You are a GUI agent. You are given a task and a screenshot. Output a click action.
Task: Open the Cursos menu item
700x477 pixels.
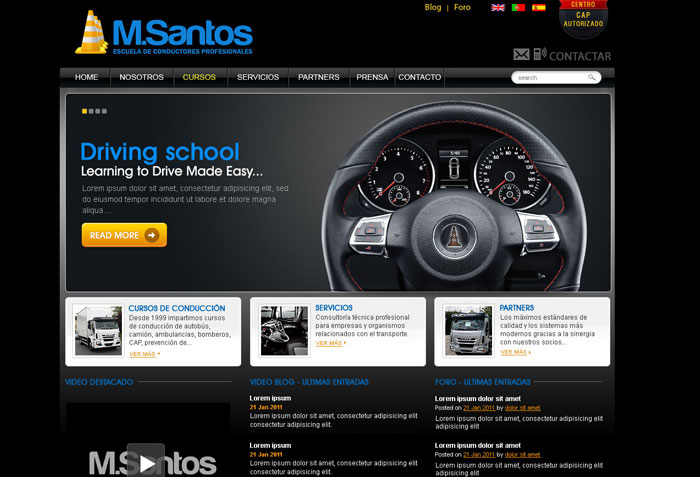tap(199, 77)
